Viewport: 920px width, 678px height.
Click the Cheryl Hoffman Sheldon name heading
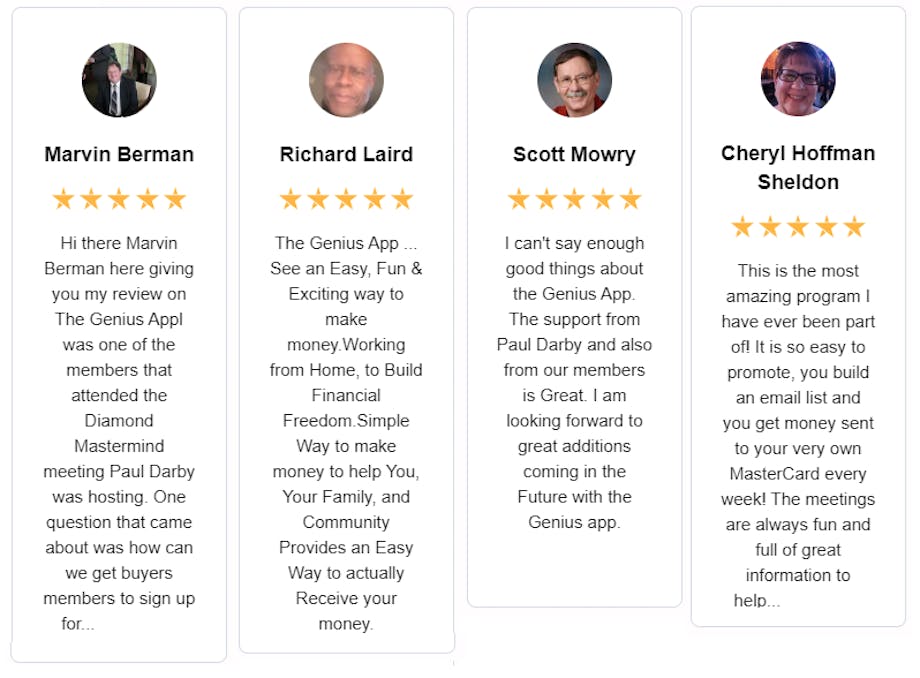798,167
